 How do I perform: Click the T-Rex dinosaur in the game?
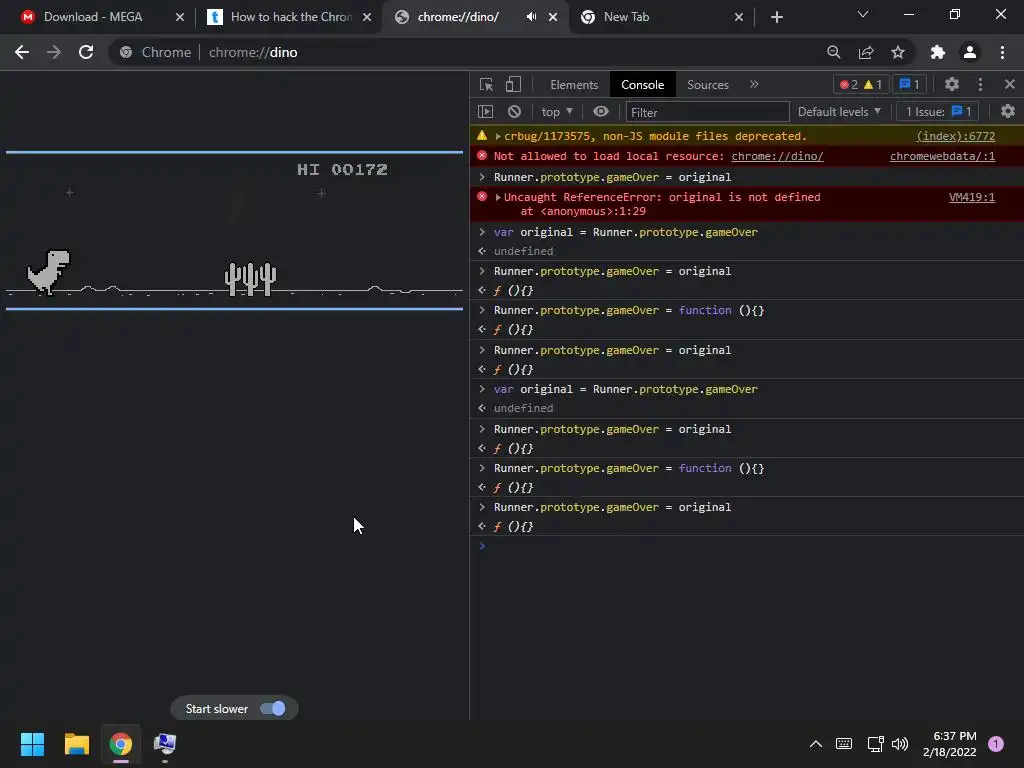pyautogui.click(x=48, y=272)
